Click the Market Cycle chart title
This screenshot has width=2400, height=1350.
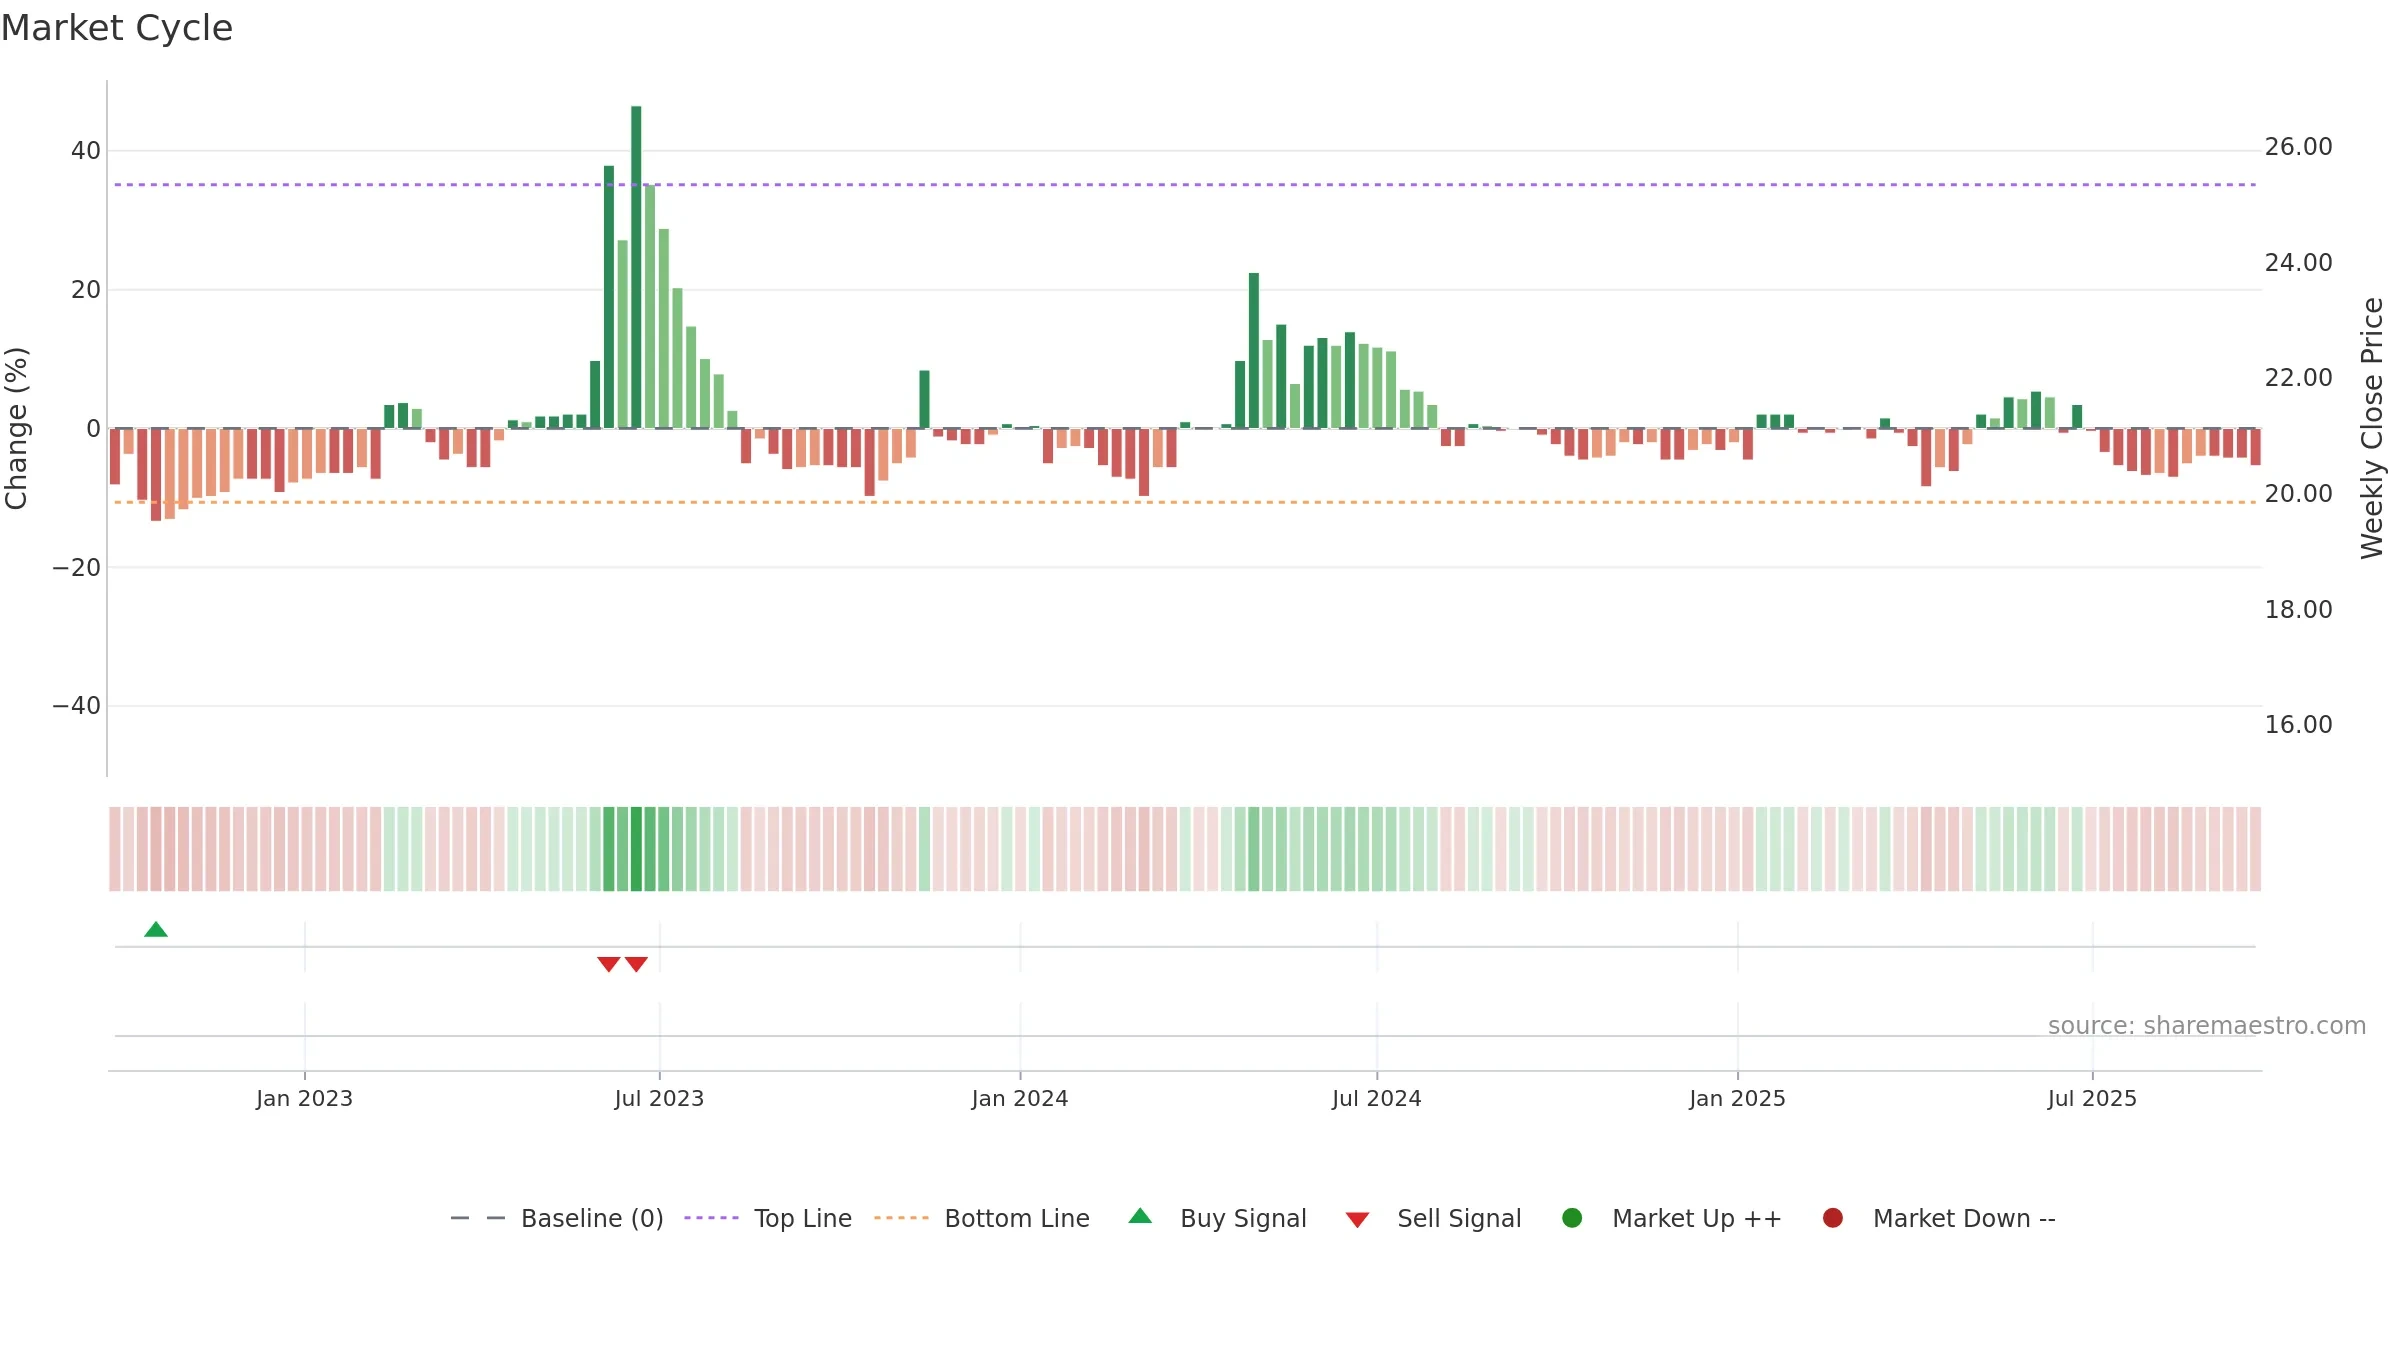pos(117,28)
